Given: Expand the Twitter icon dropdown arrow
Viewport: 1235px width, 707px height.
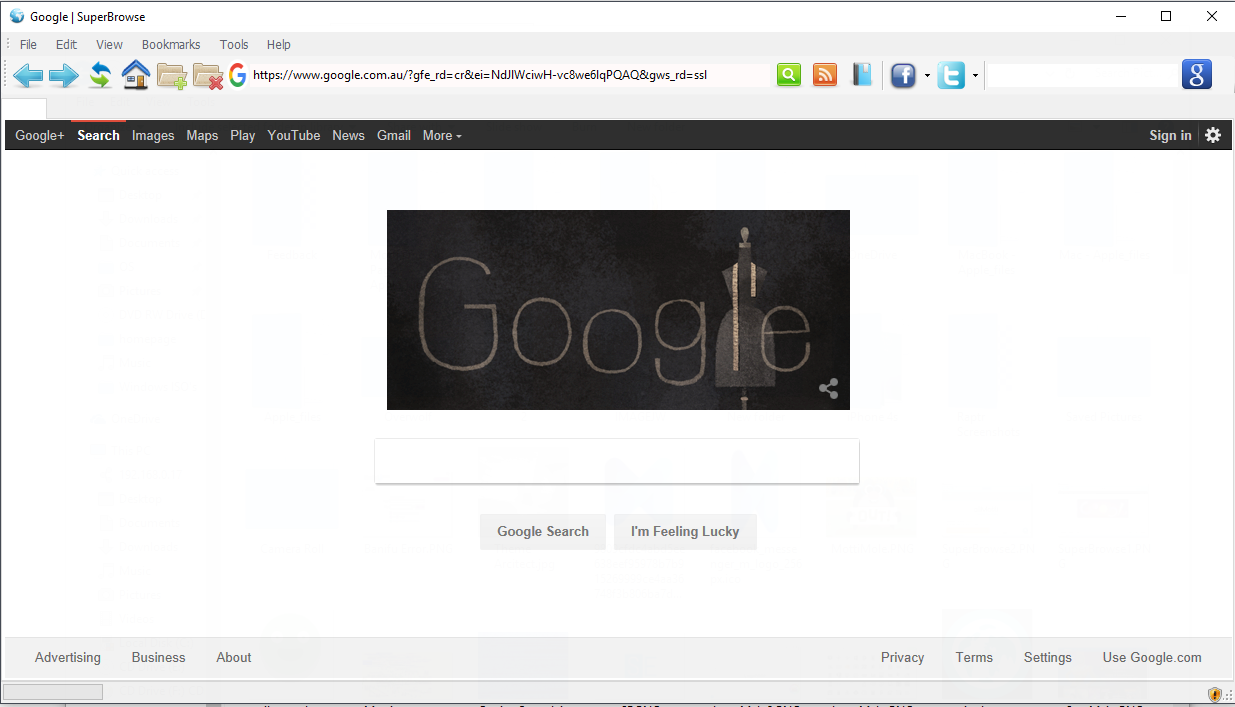Looking at the screenshot, I should click(975, 76).
